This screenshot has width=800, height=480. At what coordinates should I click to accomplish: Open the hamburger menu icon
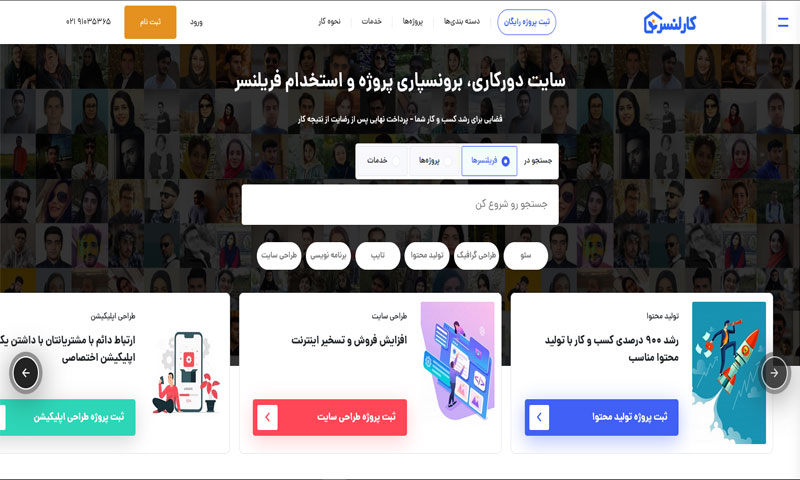(x=783, y=22)
